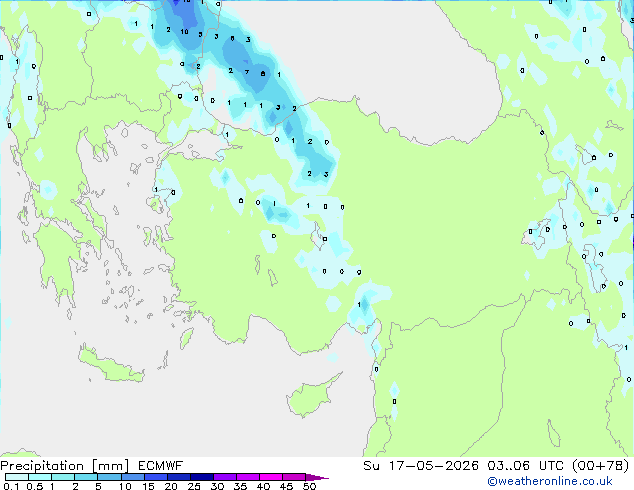Pick the legend swatch between 2 and 5
This screenshot has height=490, width=634.
(x=86, y=477)
